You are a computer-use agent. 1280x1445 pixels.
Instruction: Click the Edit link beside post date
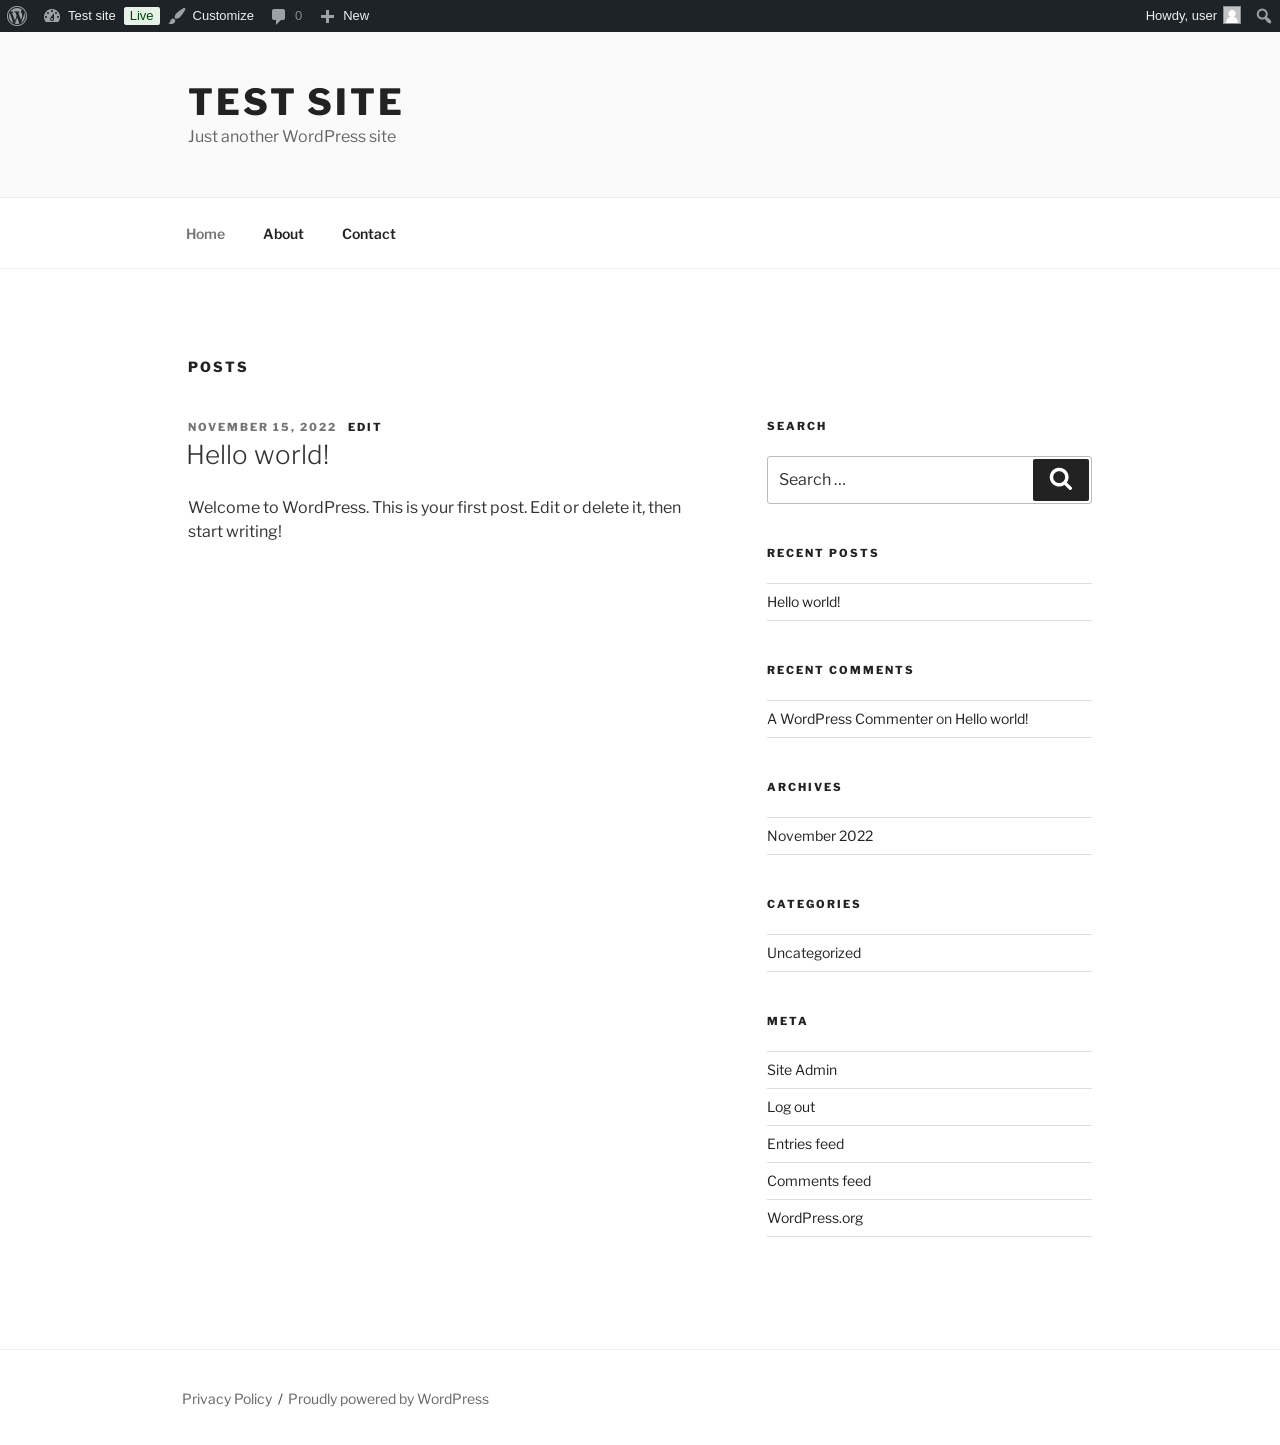(365, 427)
